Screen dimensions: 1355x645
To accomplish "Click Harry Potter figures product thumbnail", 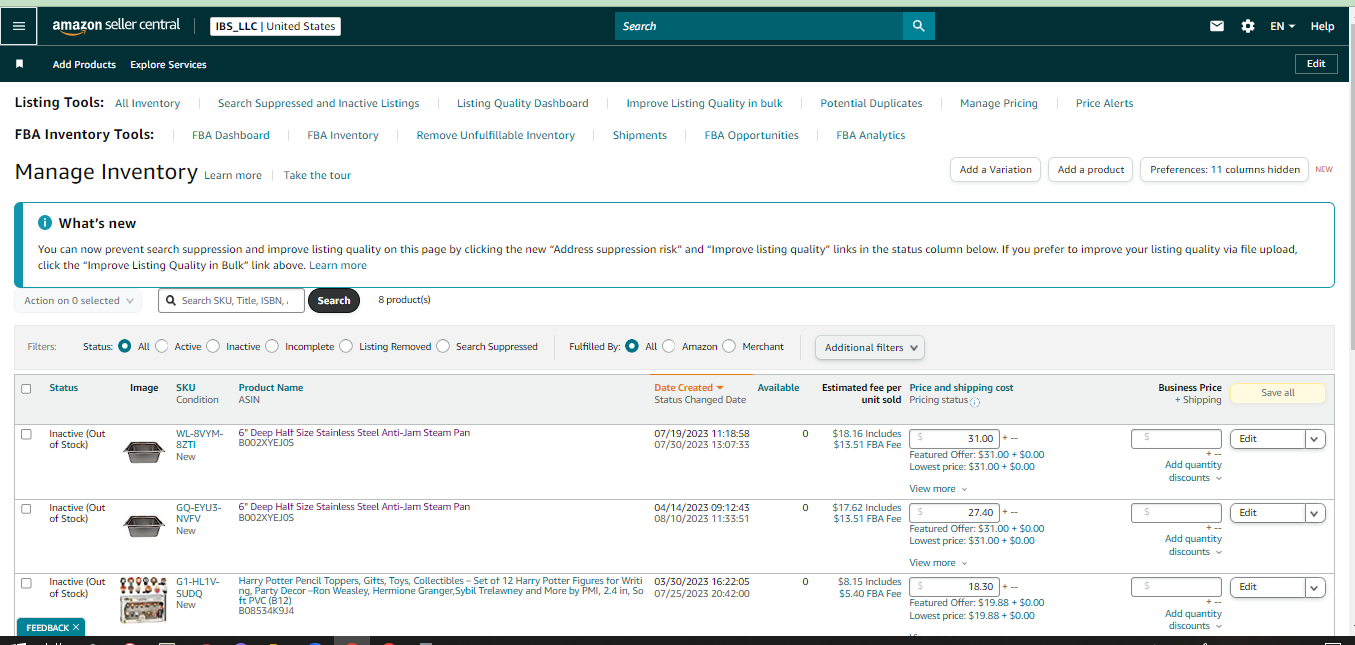I will (x=143, y=599).
